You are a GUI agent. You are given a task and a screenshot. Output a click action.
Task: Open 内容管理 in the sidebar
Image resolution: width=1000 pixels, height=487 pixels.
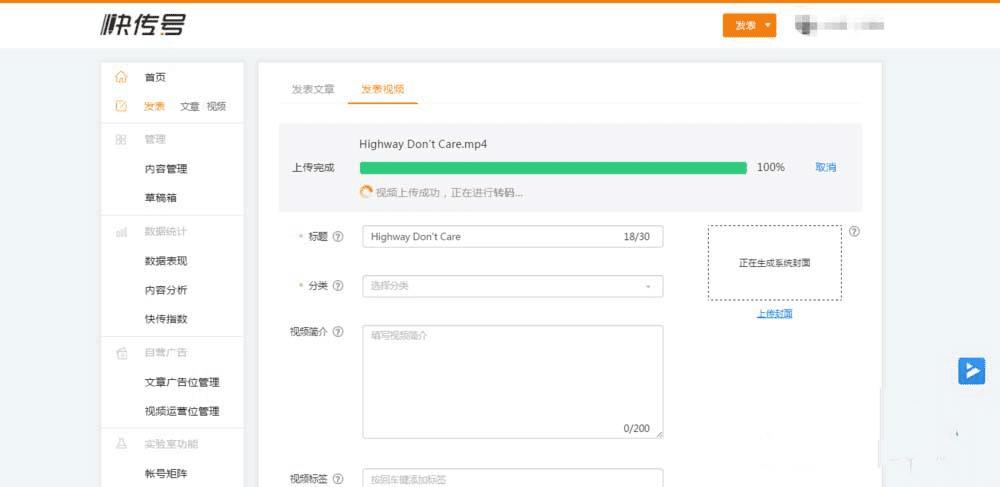click(166, 169)
